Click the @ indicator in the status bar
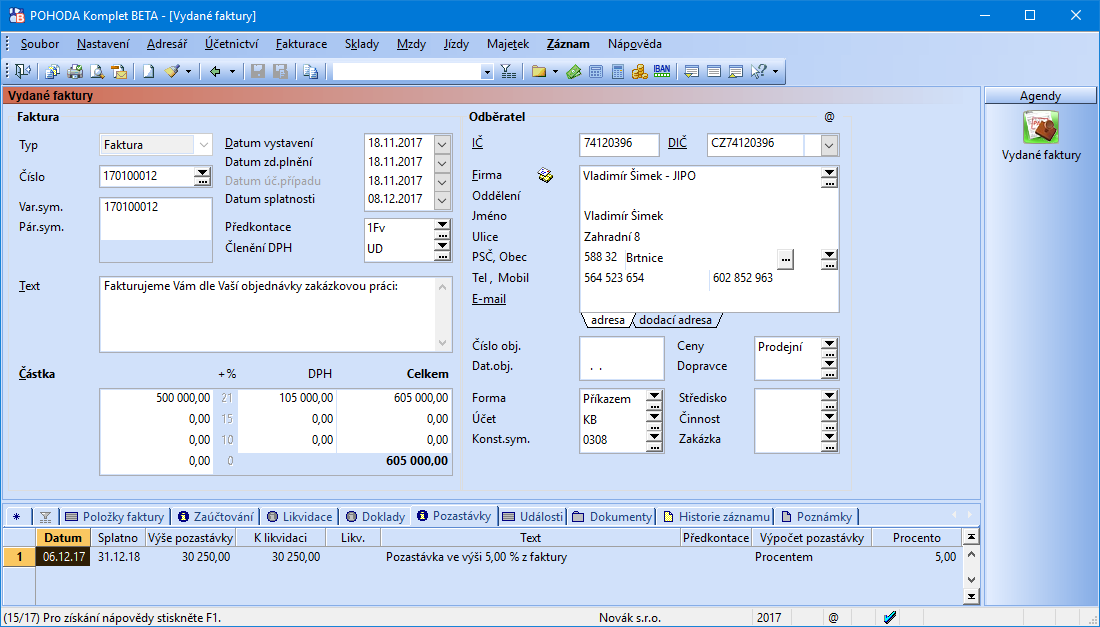Viewport: 1100px width, 627px height. [x=833, y=617]
